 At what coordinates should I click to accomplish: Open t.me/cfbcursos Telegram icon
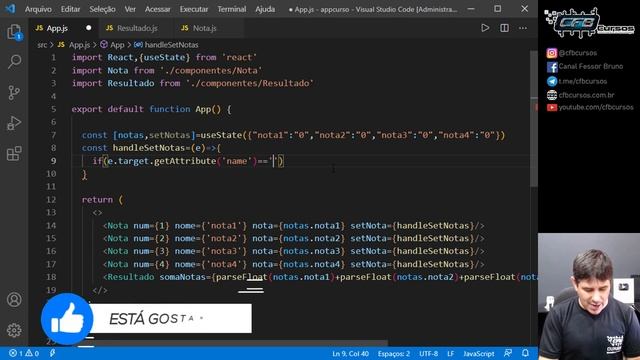tap(552, 81)
